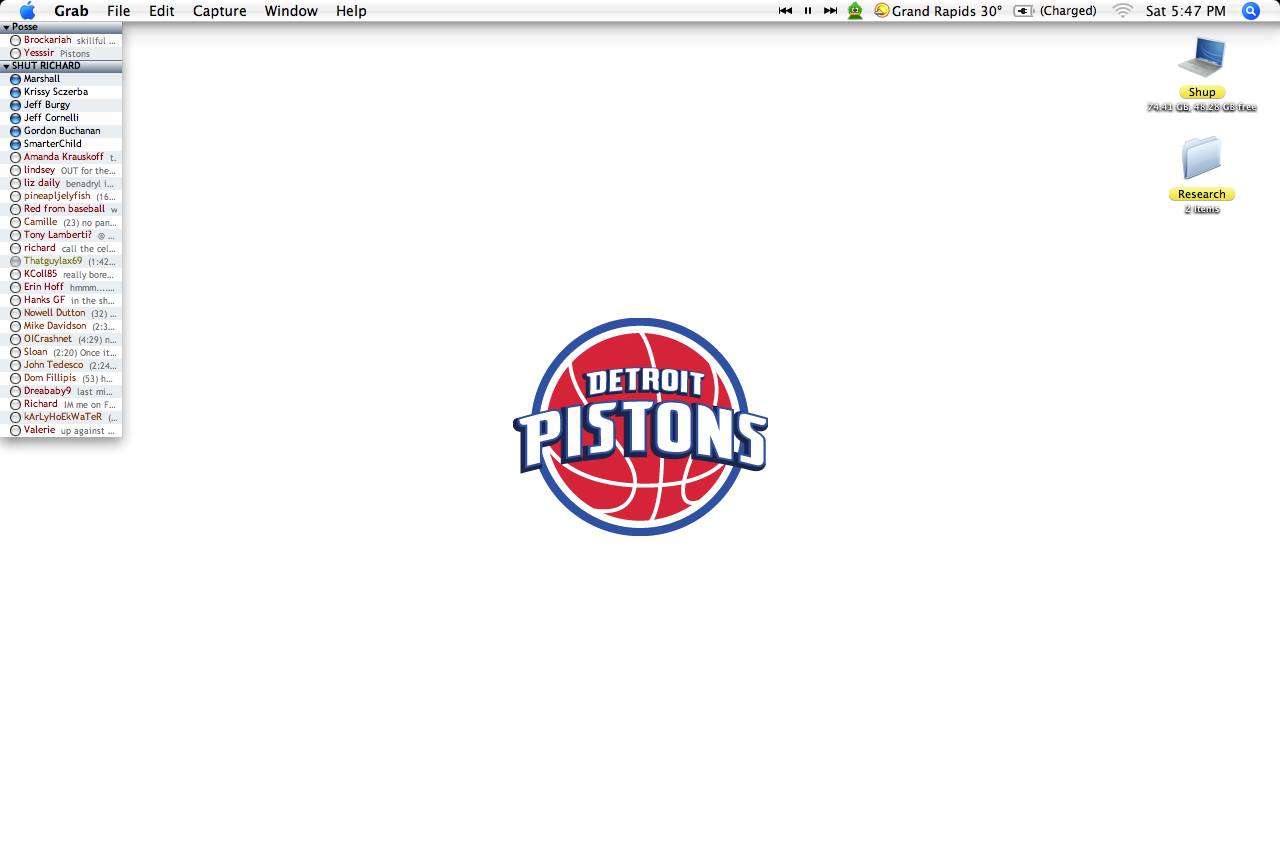
Task: Select buddy John Tedesco
Action: coord(61,365)
